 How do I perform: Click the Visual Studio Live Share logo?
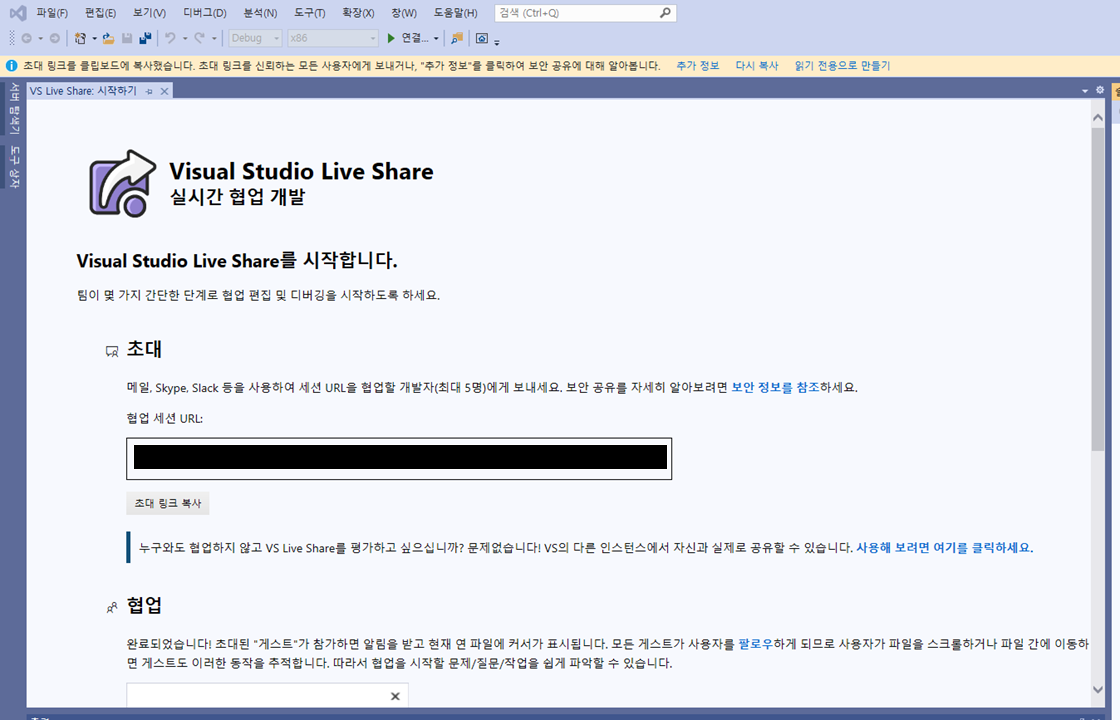click(x=122, y=183)
